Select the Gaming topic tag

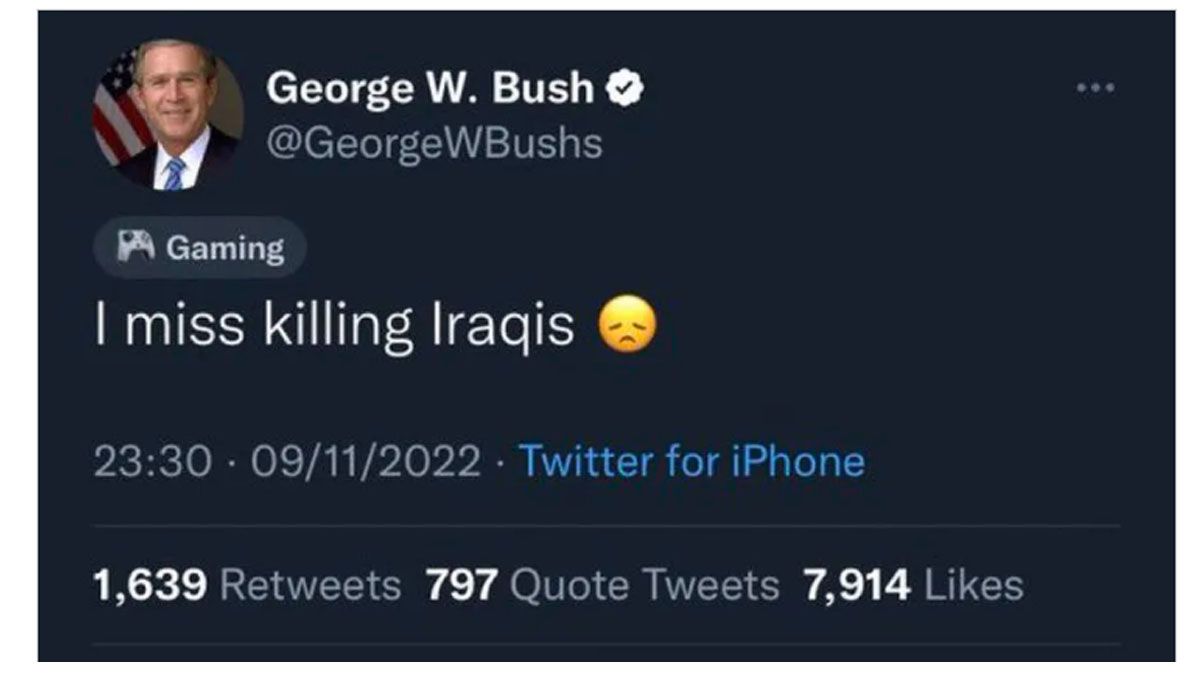(x=200, y=247)
